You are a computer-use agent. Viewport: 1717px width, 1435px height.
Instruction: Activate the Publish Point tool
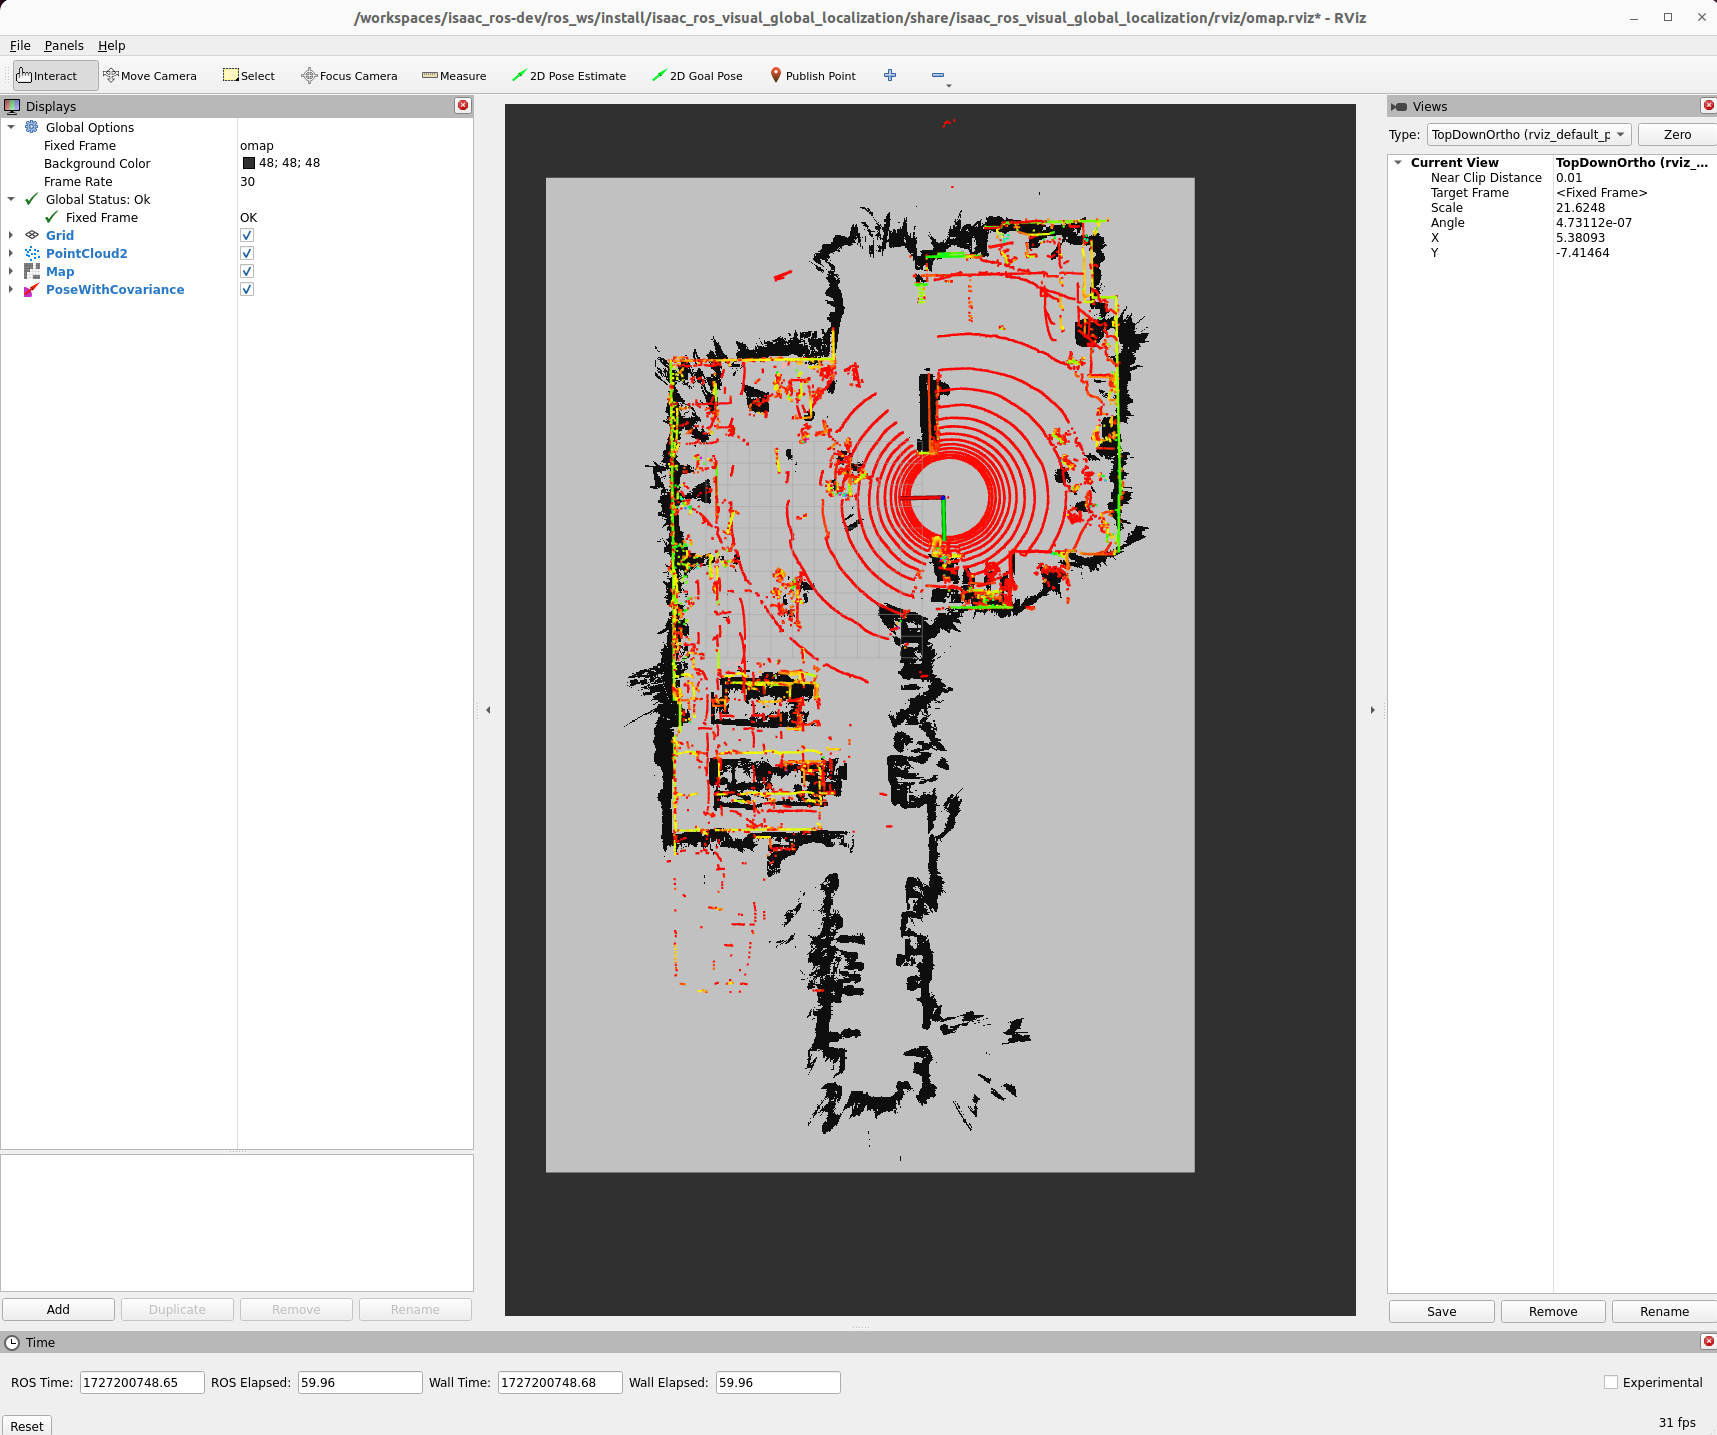(812, 75)
